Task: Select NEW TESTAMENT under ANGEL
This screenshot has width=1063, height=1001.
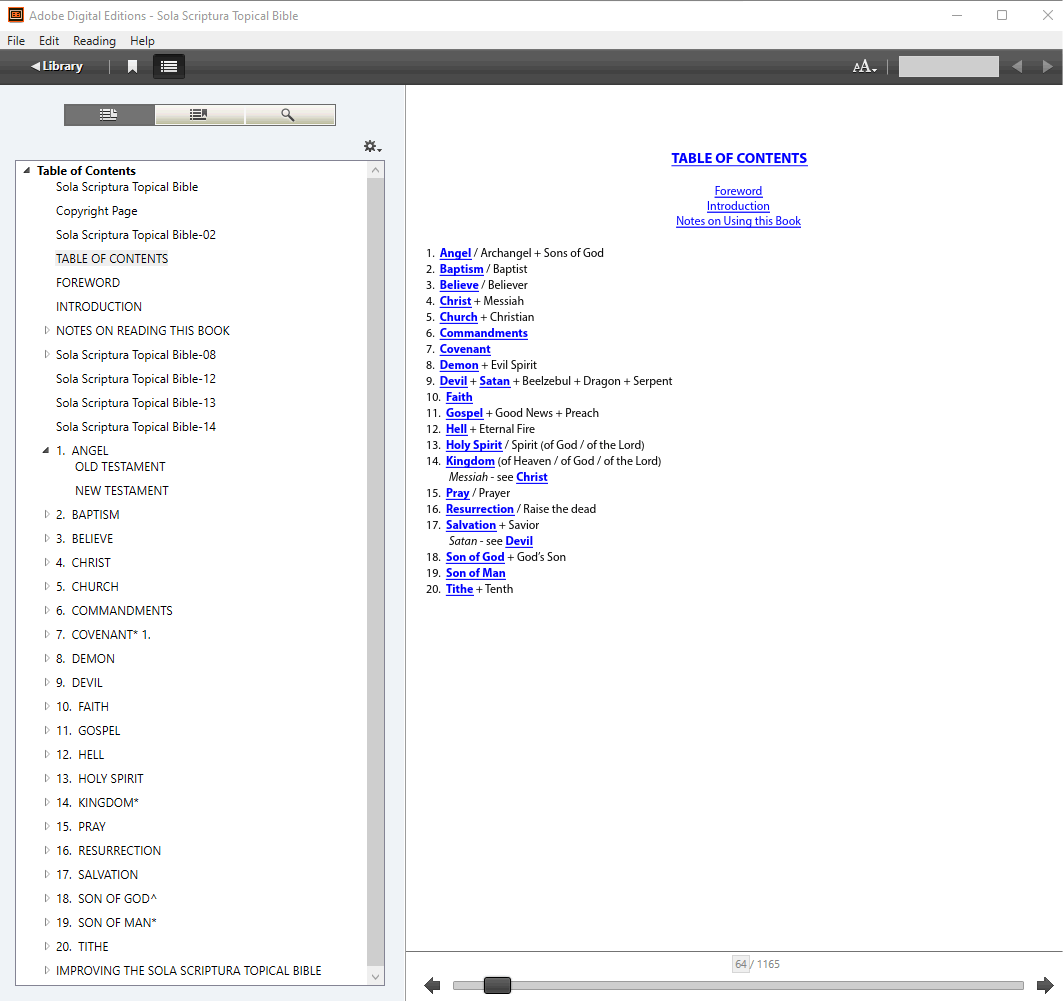Action: [122, 491]
